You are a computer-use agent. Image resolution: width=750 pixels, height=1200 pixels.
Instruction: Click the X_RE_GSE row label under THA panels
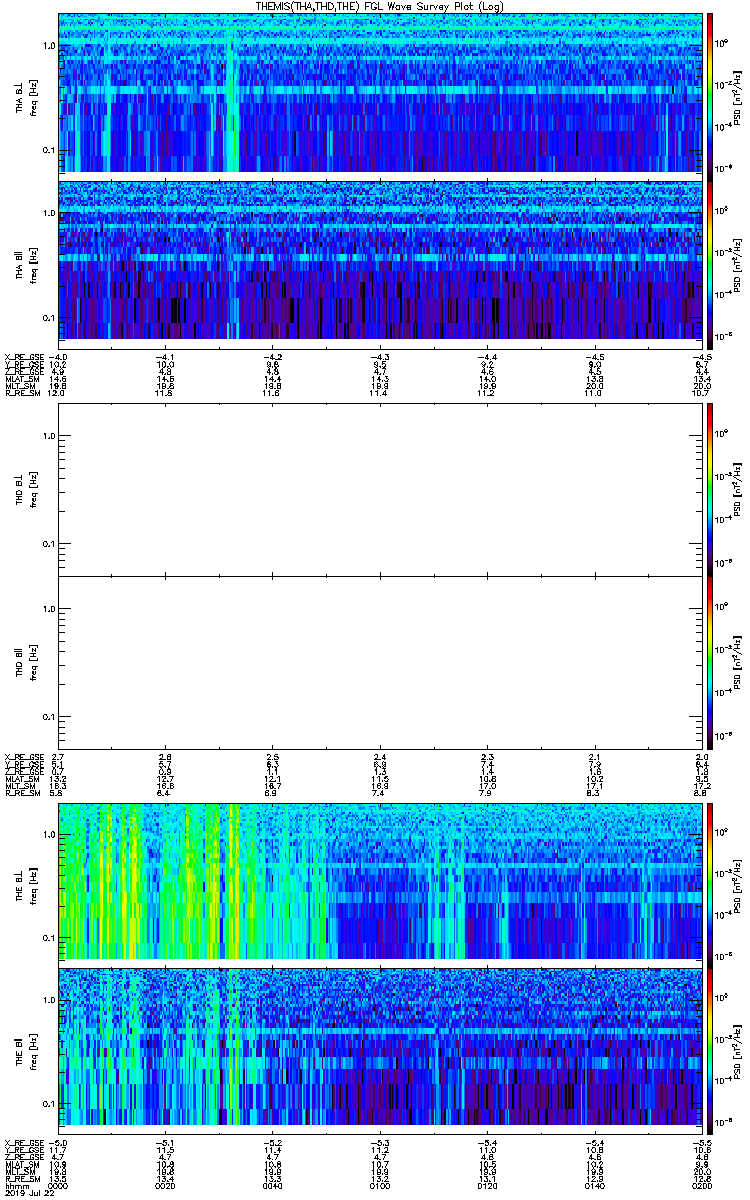[25, 357]
